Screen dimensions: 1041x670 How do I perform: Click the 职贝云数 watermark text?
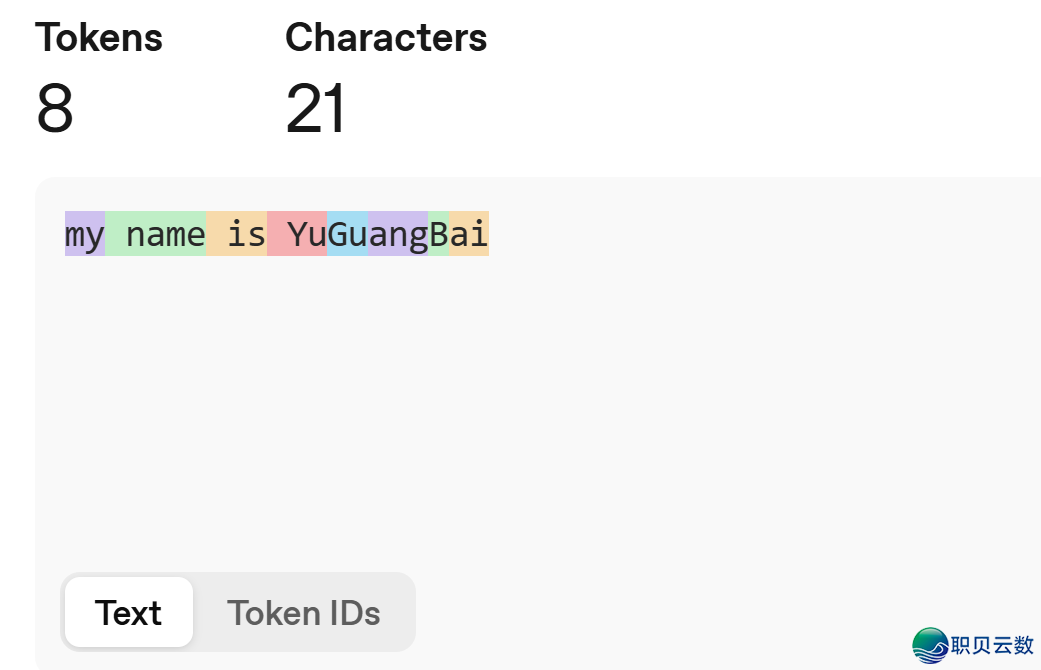(992, 645)
